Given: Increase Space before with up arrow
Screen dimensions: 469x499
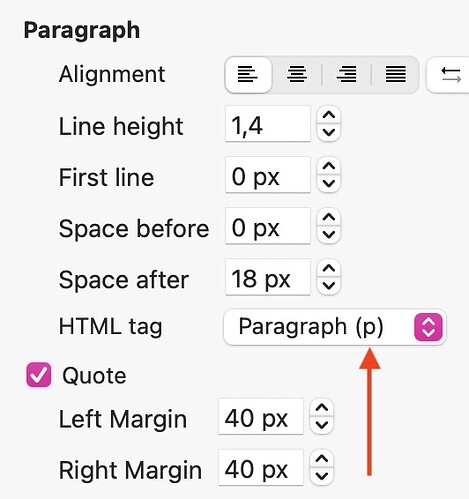Looking at the screenshot, I should tap(329, 218).
